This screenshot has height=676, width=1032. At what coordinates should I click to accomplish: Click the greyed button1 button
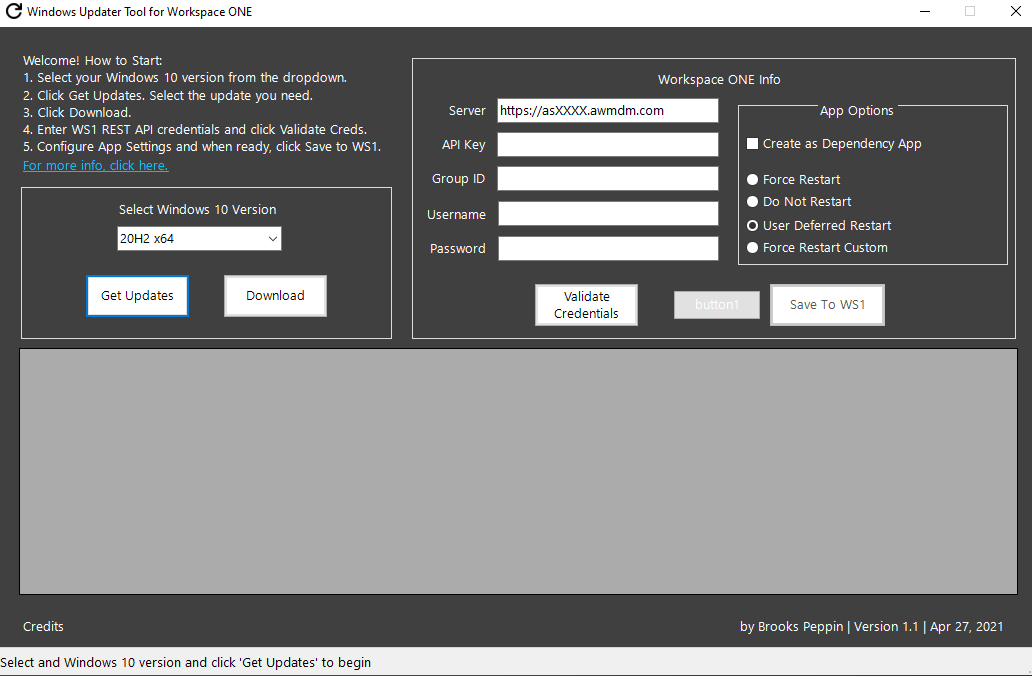717,305
